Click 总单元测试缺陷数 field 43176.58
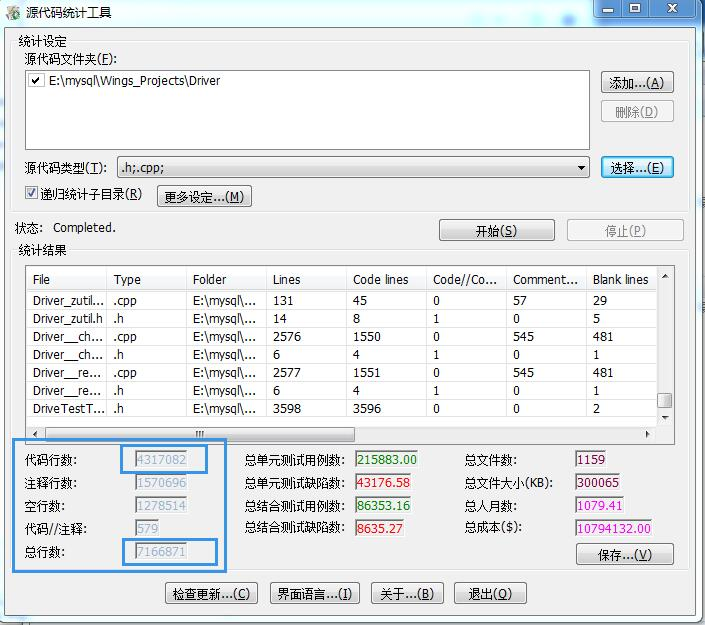Viewport: 705px width, 625px height. click(384, 482)
